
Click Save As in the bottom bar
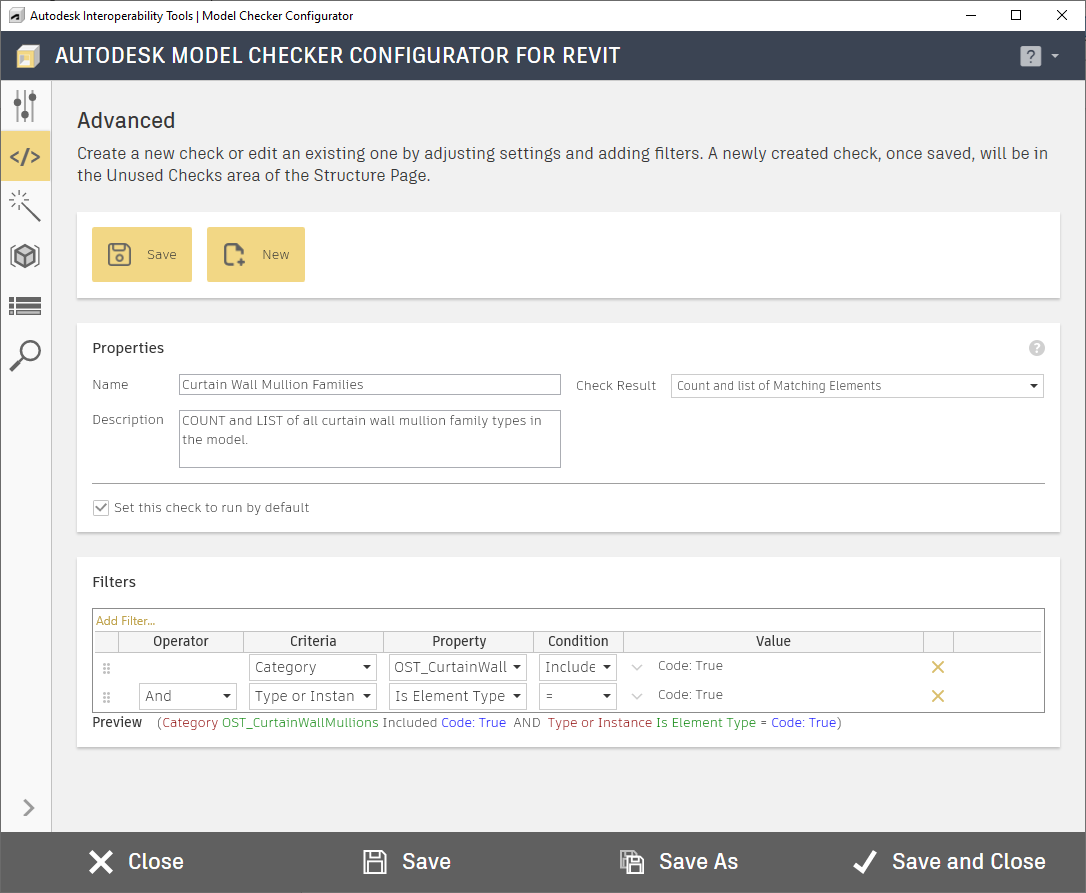[x=679, y=862]
